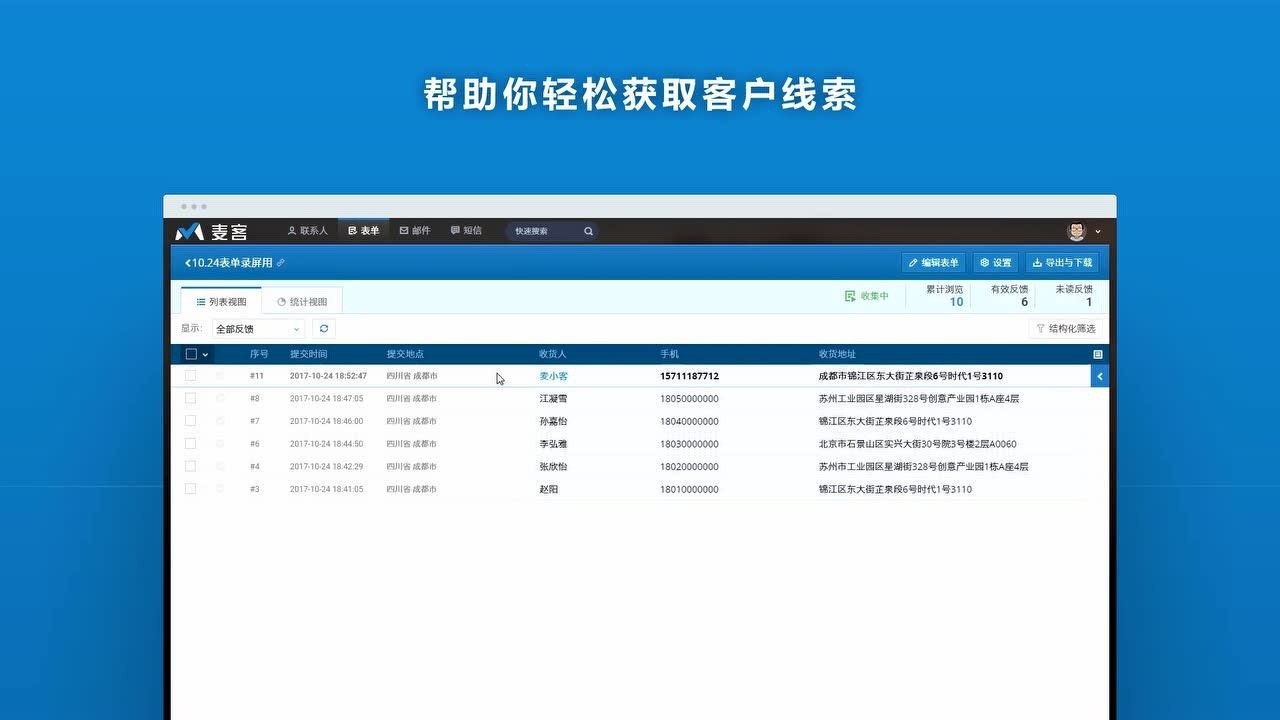
Task: Open the 全部反馈 display dropdown
Action: coord(258,329)
